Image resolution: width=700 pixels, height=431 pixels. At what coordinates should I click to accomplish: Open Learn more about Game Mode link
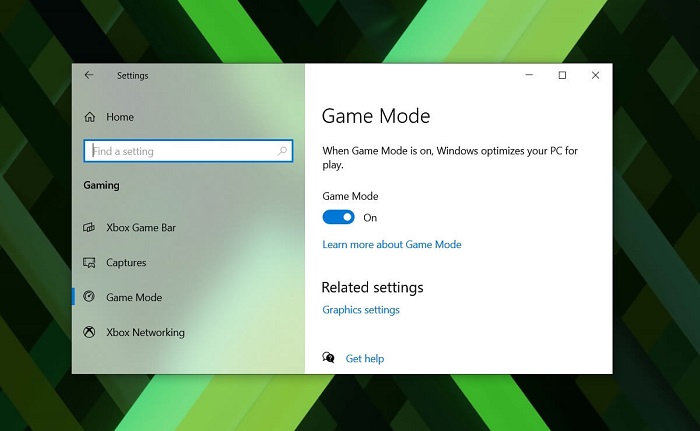click(x=392, y=244)
